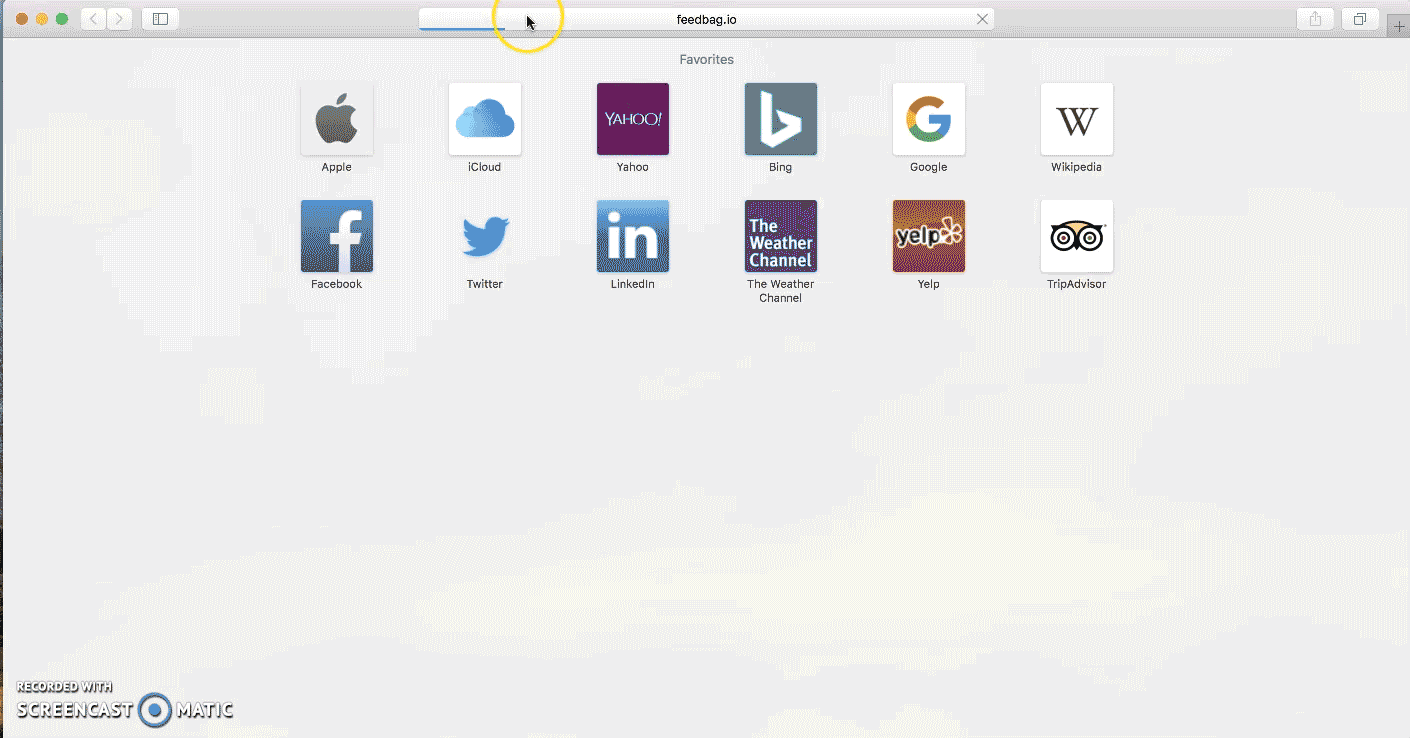Maximize the Safari window
The width and height of the screenshot is (1410, 738).
click(x=62, y=19)
